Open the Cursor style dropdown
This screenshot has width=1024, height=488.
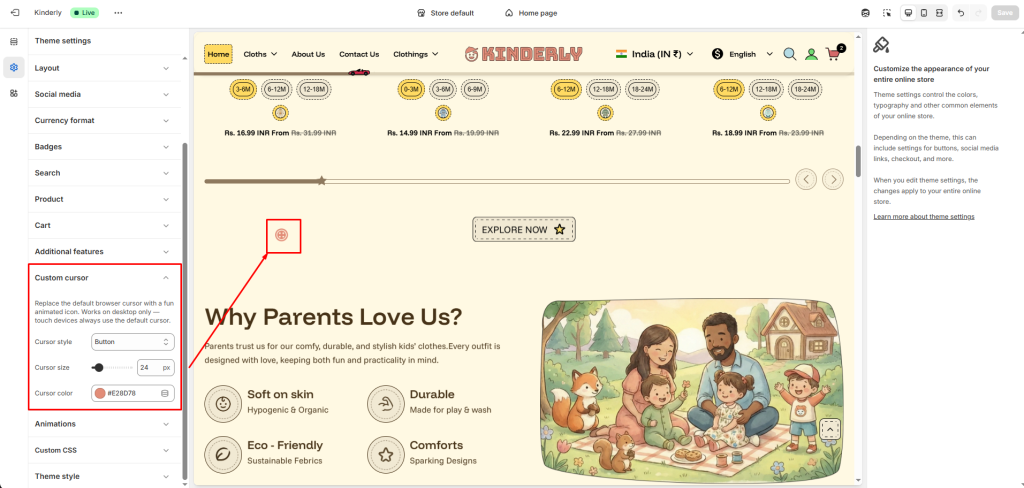(132, 342)
